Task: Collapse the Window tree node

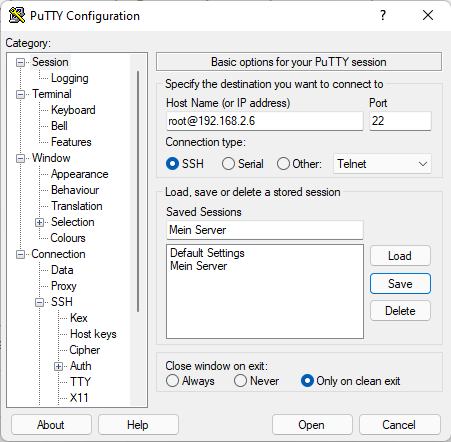Action: tap(21, 159)
